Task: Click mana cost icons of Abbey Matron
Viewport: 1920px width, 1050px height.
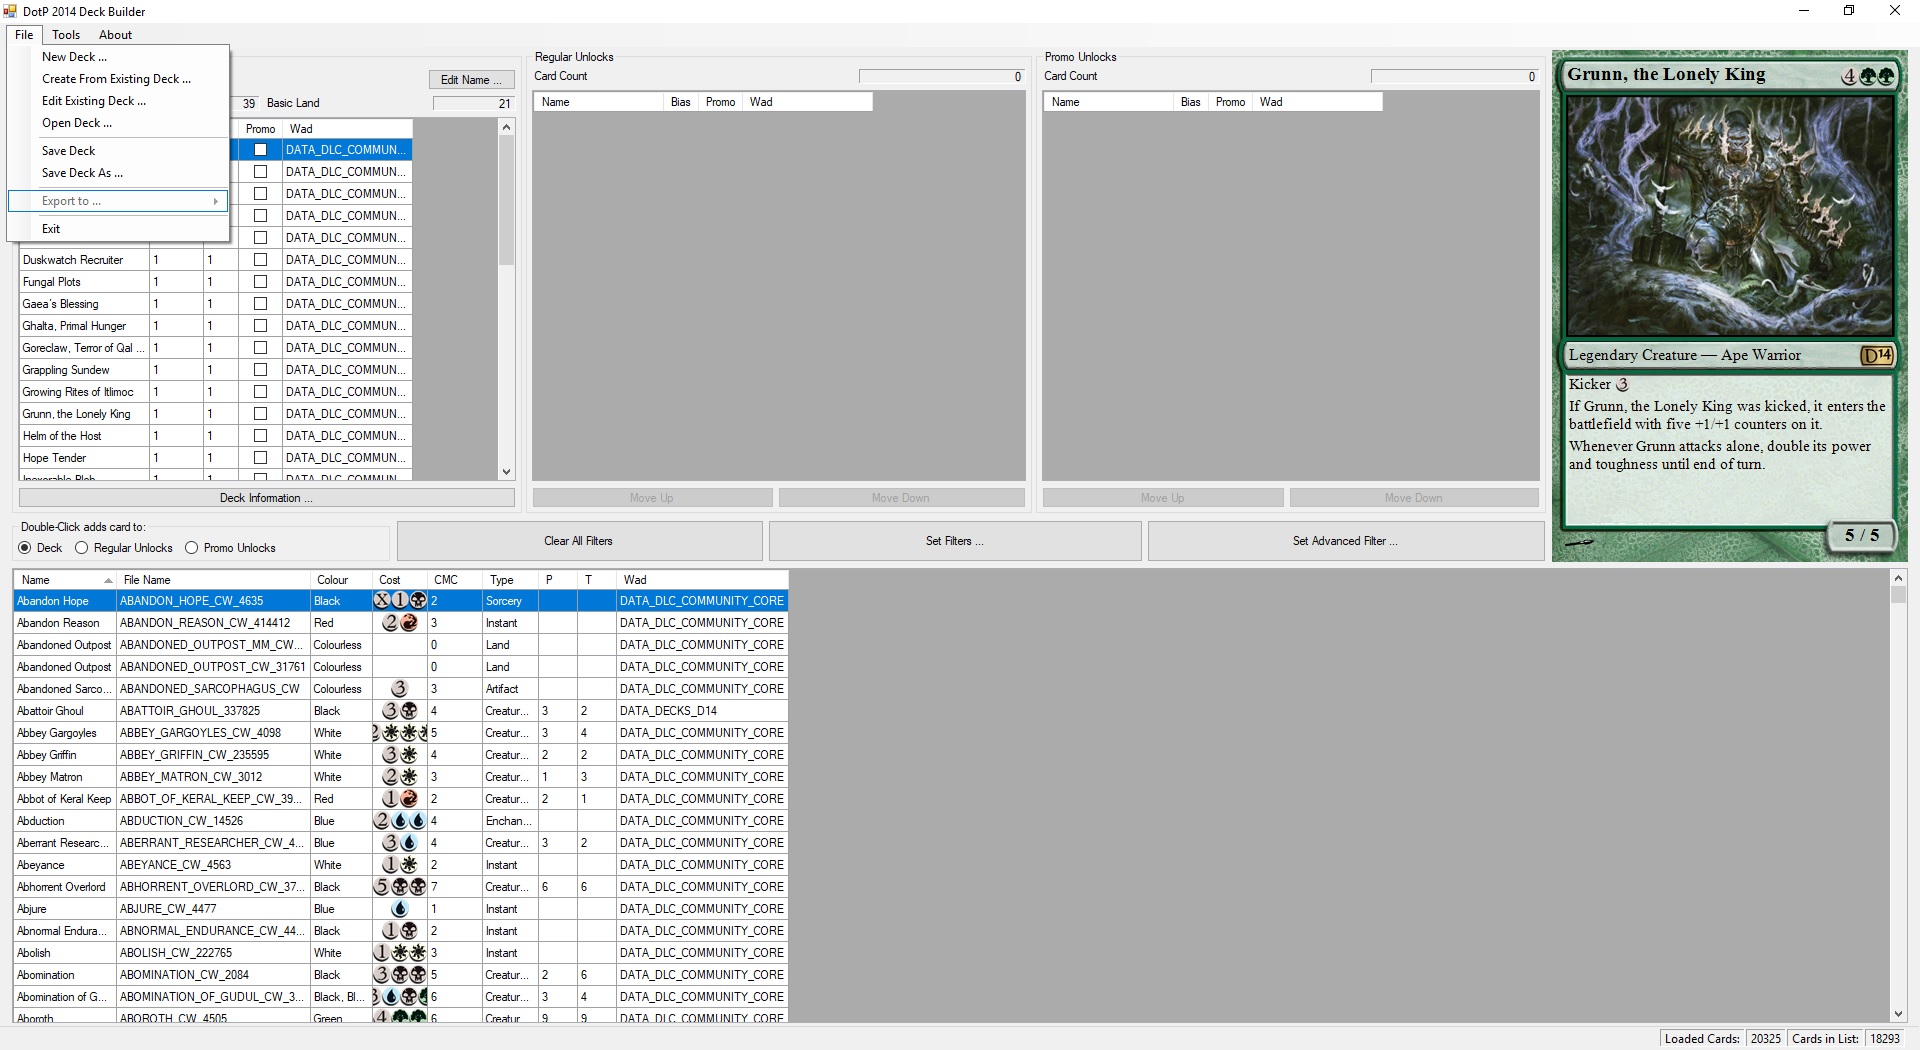Action: 400,777
